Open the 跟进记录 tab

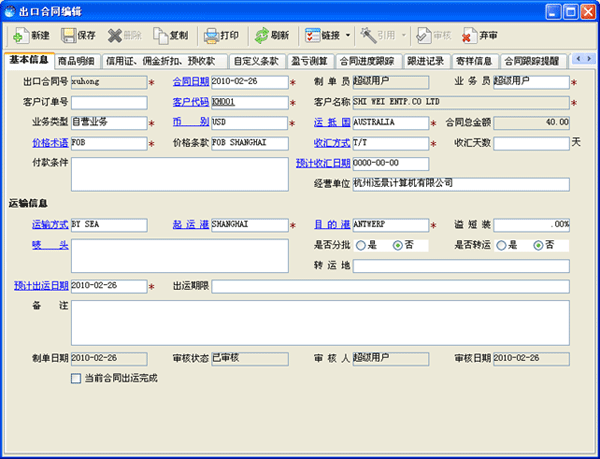(427, 61)
